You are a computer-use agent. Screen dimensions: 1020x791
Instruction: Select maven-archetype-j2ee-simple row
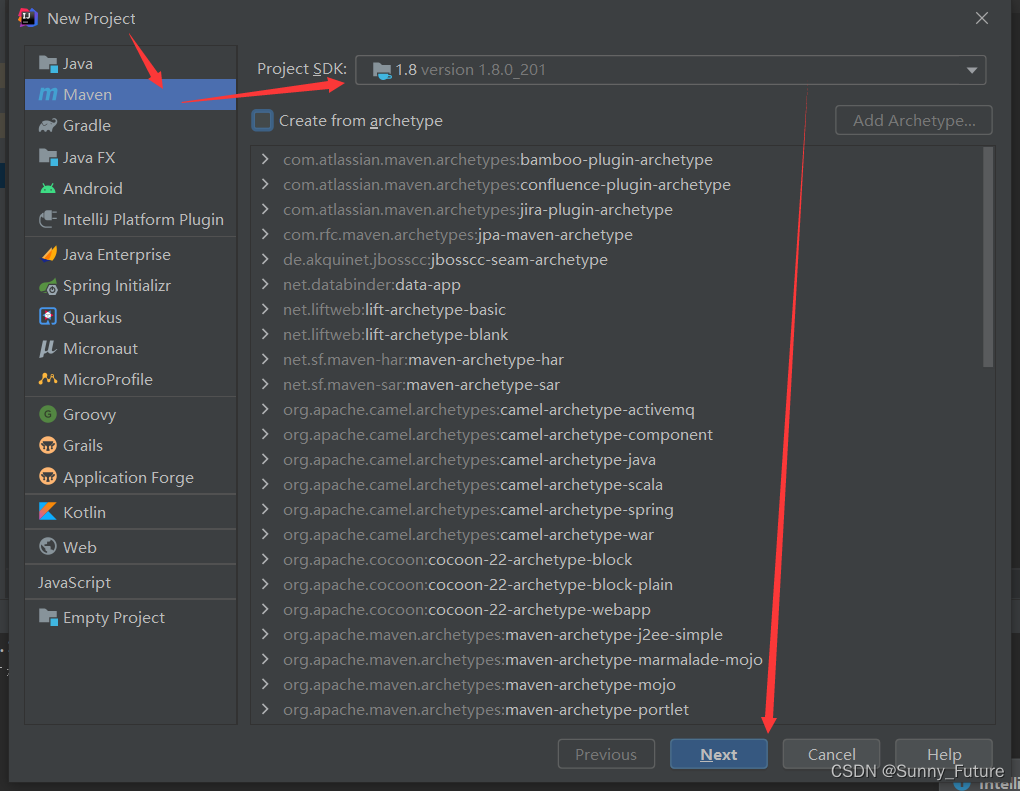pyautogui.click(x=617, y=634)
